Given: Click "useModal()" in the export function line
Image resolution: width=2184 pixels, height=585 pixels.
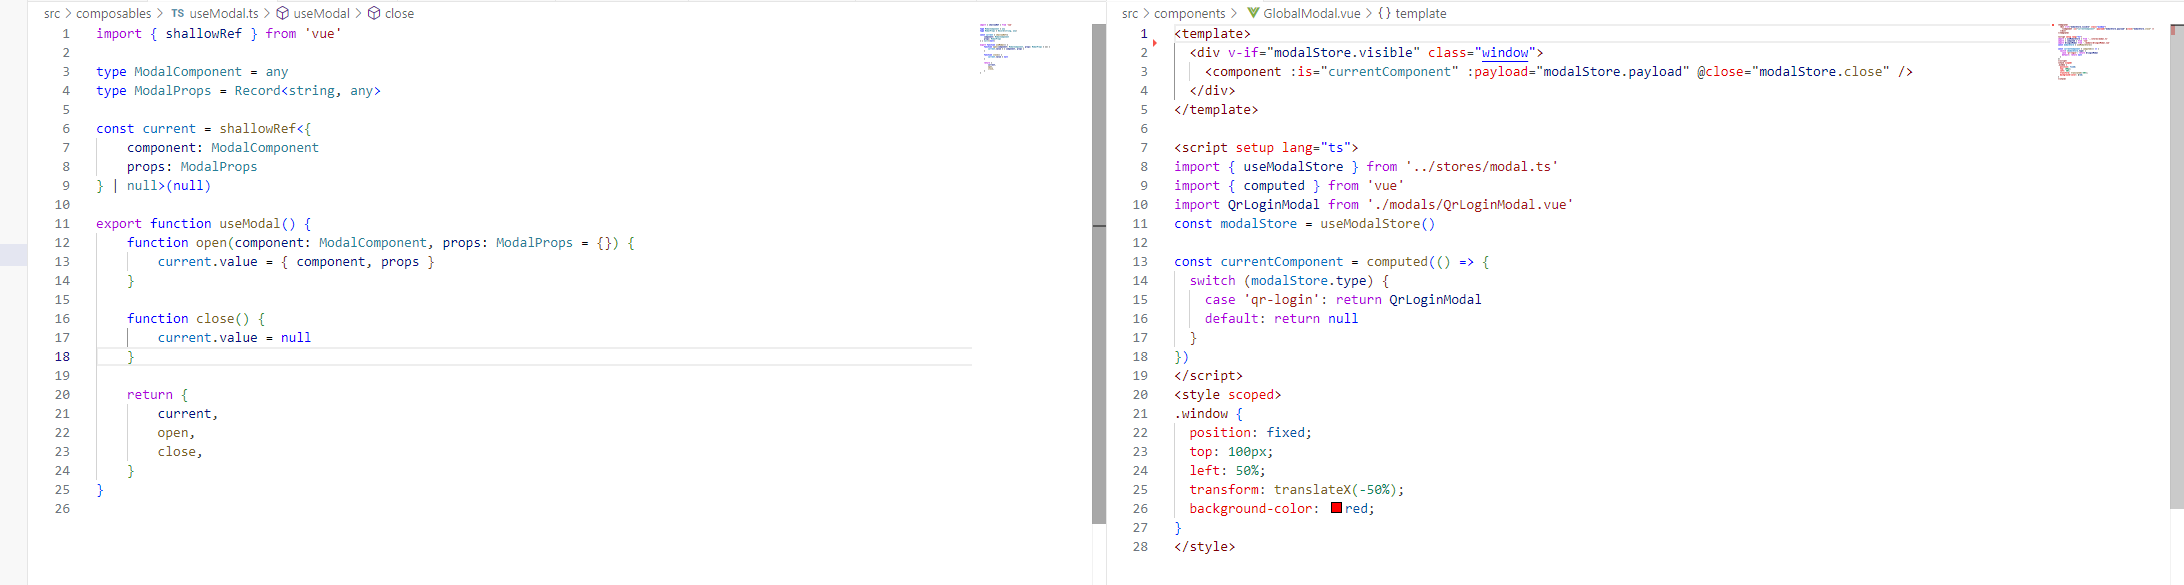Looking at the screenshot, I should [257, 223].
